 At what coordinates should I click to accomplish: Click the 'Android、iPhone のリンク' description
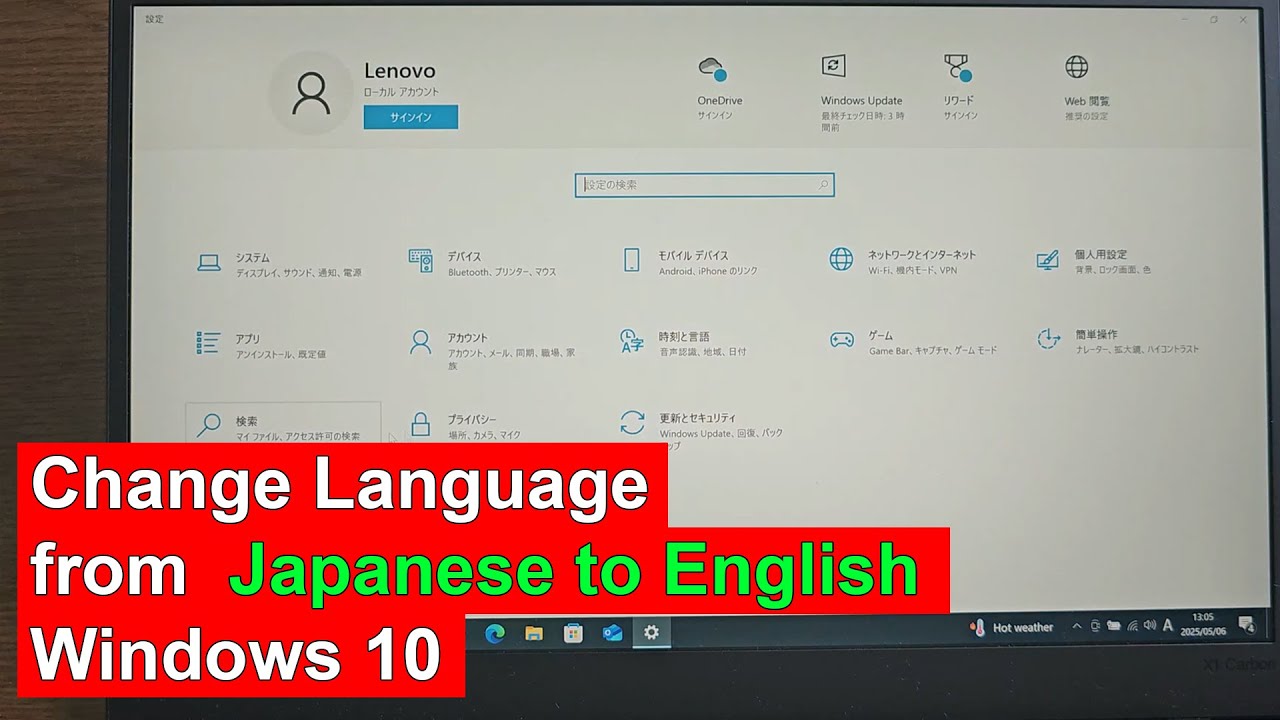708,271
